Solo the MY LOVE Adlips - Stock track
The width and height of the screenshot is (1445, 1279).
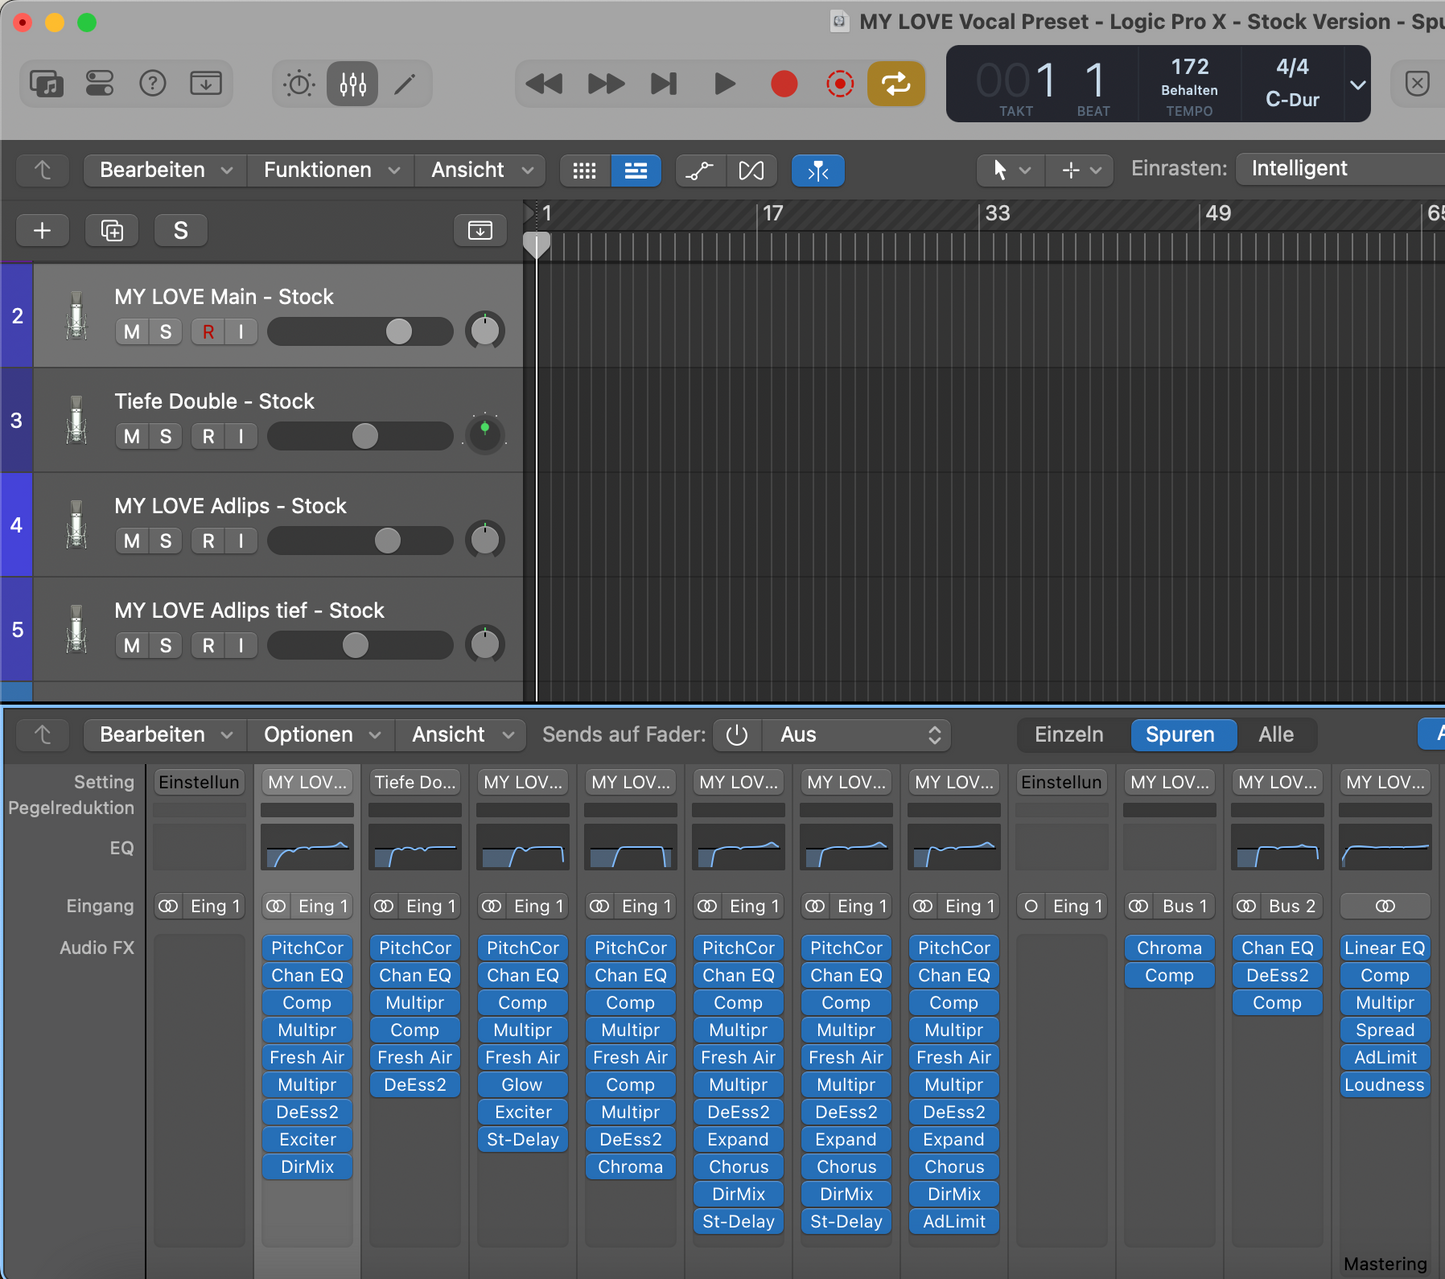(x=166, y=540)
